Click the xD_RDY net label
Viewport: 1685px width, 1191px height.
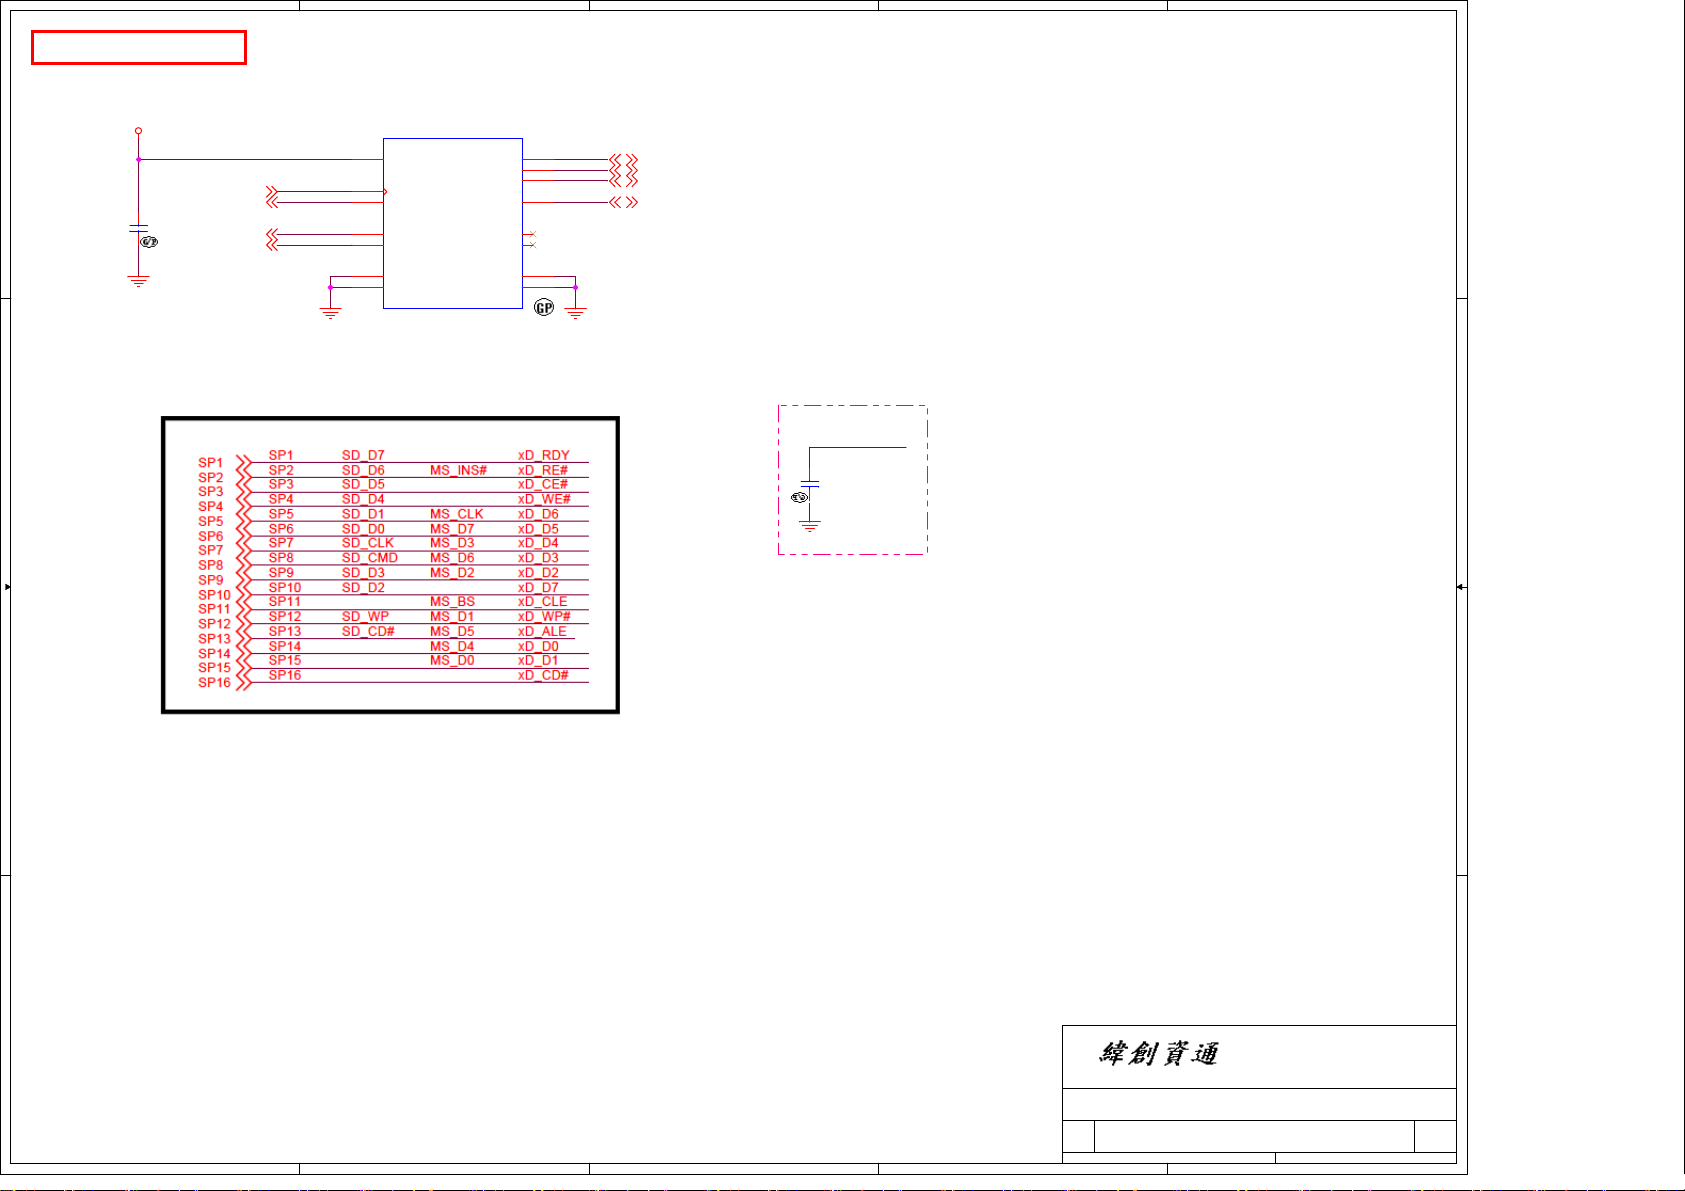(x=543, y=455)
